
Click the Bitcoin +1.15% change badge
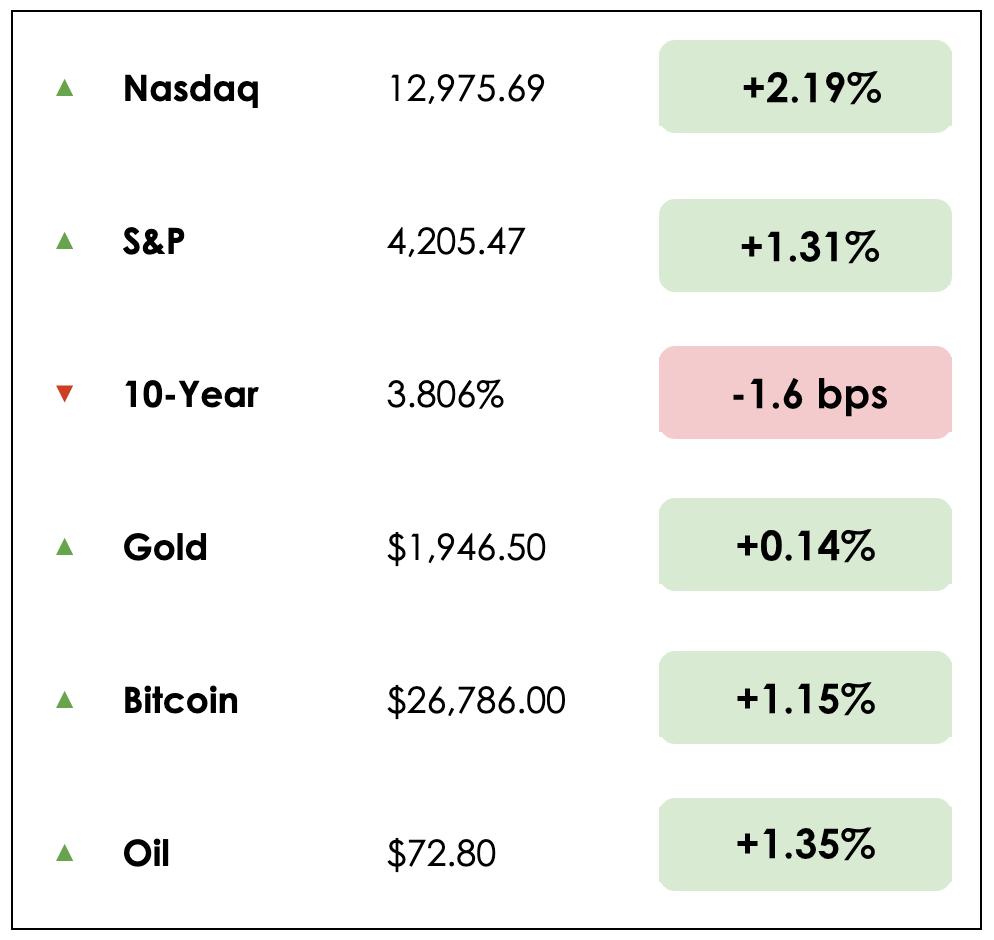(x=805, y=698)
